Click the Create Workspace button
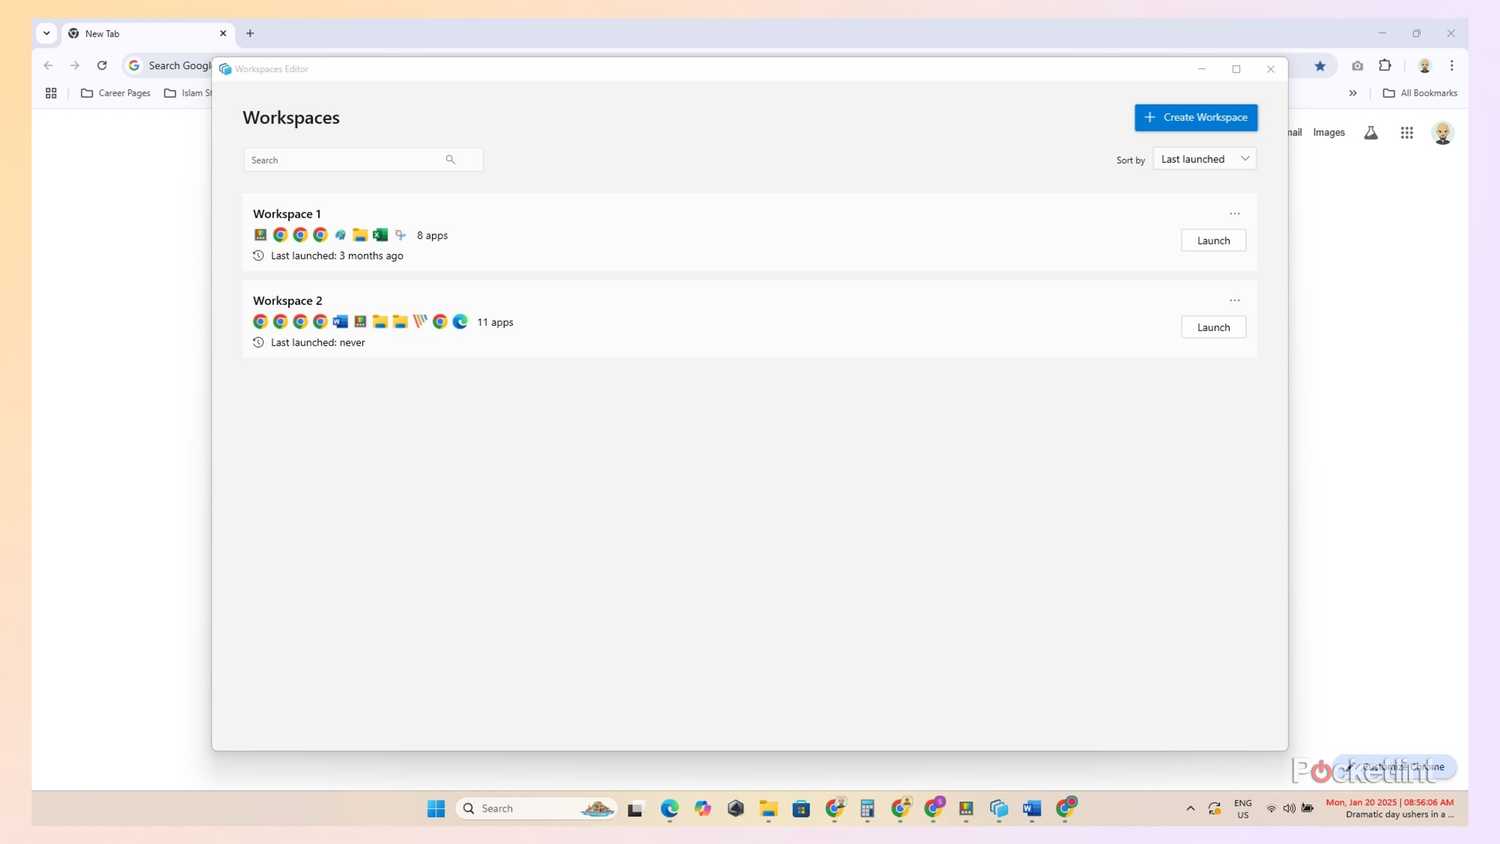 click(1195, 118)
